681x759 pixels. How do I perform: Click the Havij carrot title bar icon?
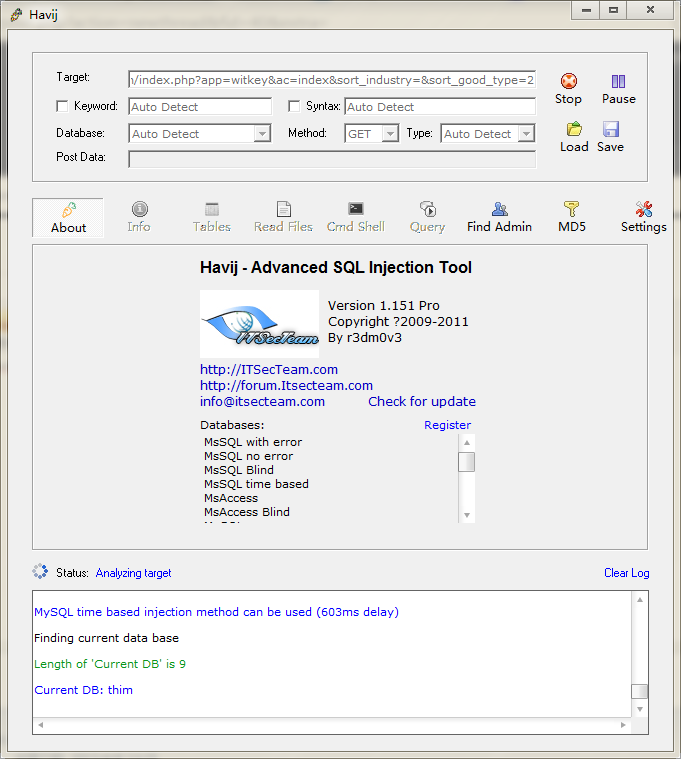[x=16, y=15]
